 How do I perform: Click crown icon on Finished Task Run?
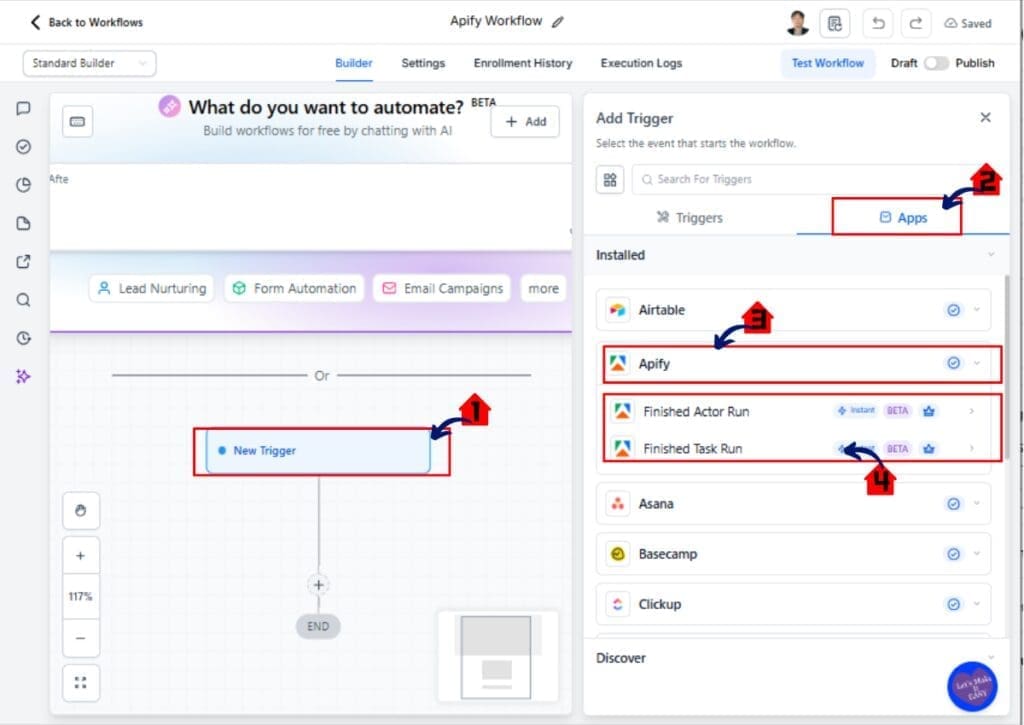929,449
